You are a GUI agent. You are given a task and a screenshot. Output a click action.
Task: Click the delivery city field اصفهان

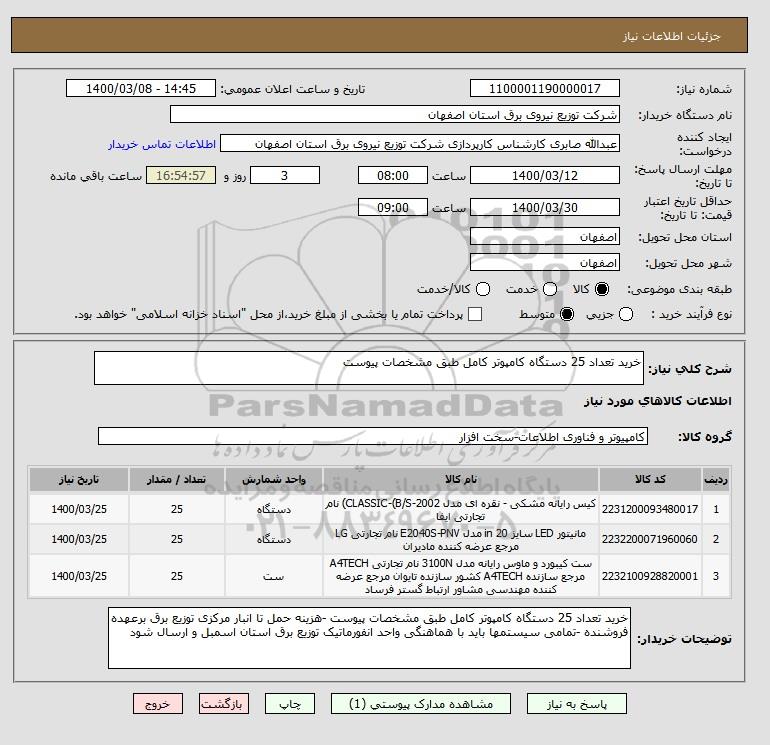545,262
